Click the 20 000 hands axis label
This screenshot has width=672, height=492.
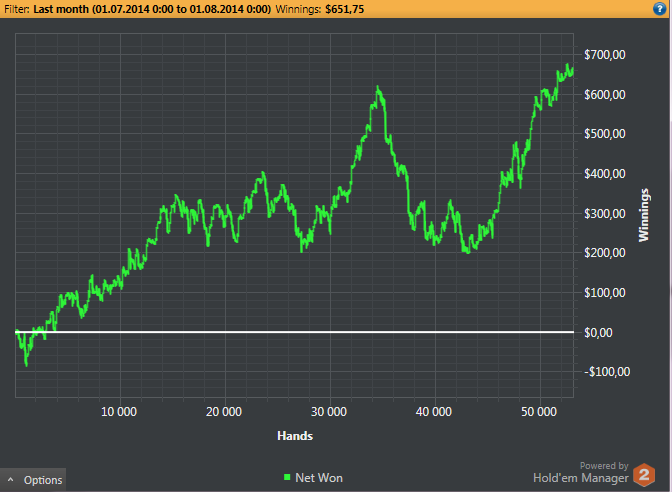coord(224,412)
